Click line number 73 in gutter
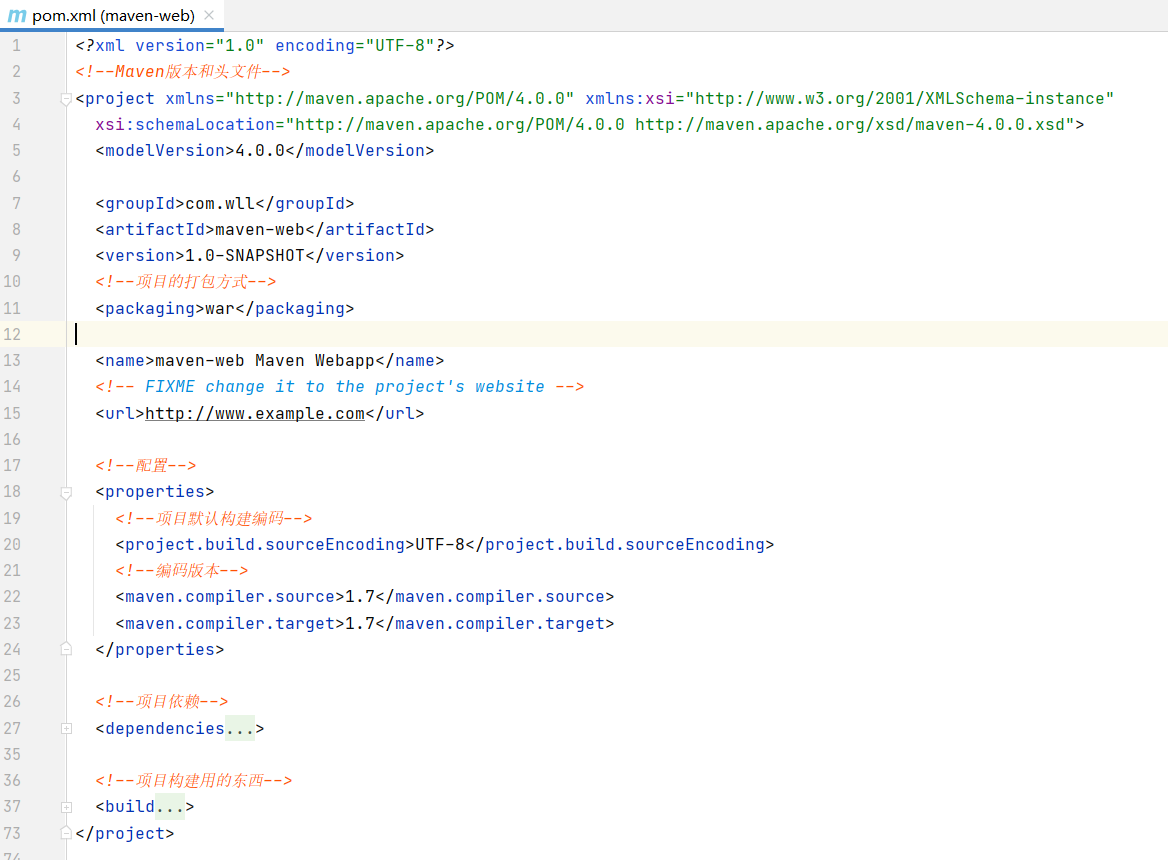Image resolution: width=1168 pixels, height=860 pixels. tap(12, 833)
